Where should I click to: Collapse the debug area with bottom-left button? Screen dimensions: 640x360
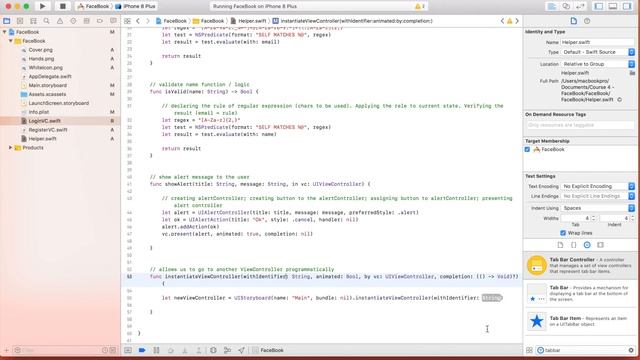tap(128, 350)
